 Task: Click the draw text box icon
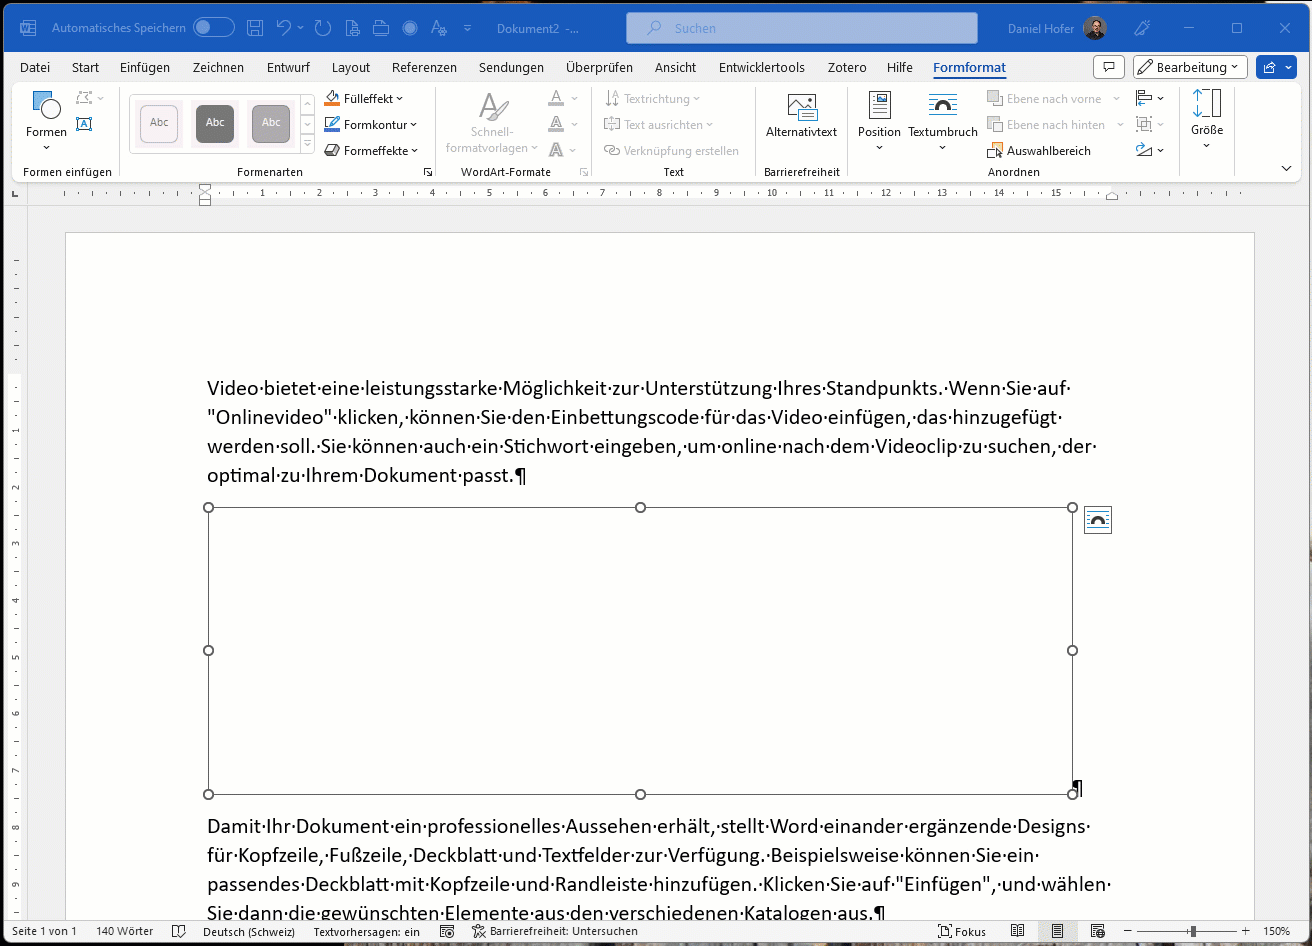point(84,124)
